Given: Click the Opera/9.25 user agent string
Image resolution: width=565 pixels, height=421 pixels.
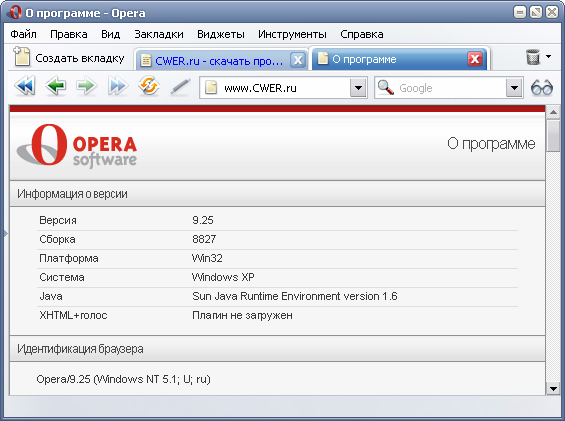Looking at the screenshot, I should pyautogui.click(x=123, y=379).
